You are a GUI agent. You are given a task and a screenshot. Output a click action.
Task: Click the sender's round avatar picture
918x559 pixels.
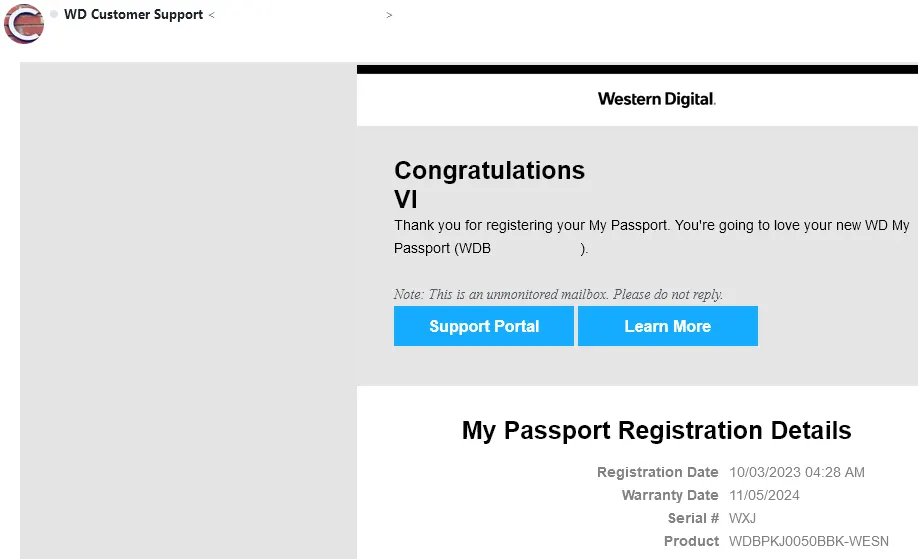click(x=23, y=24)
